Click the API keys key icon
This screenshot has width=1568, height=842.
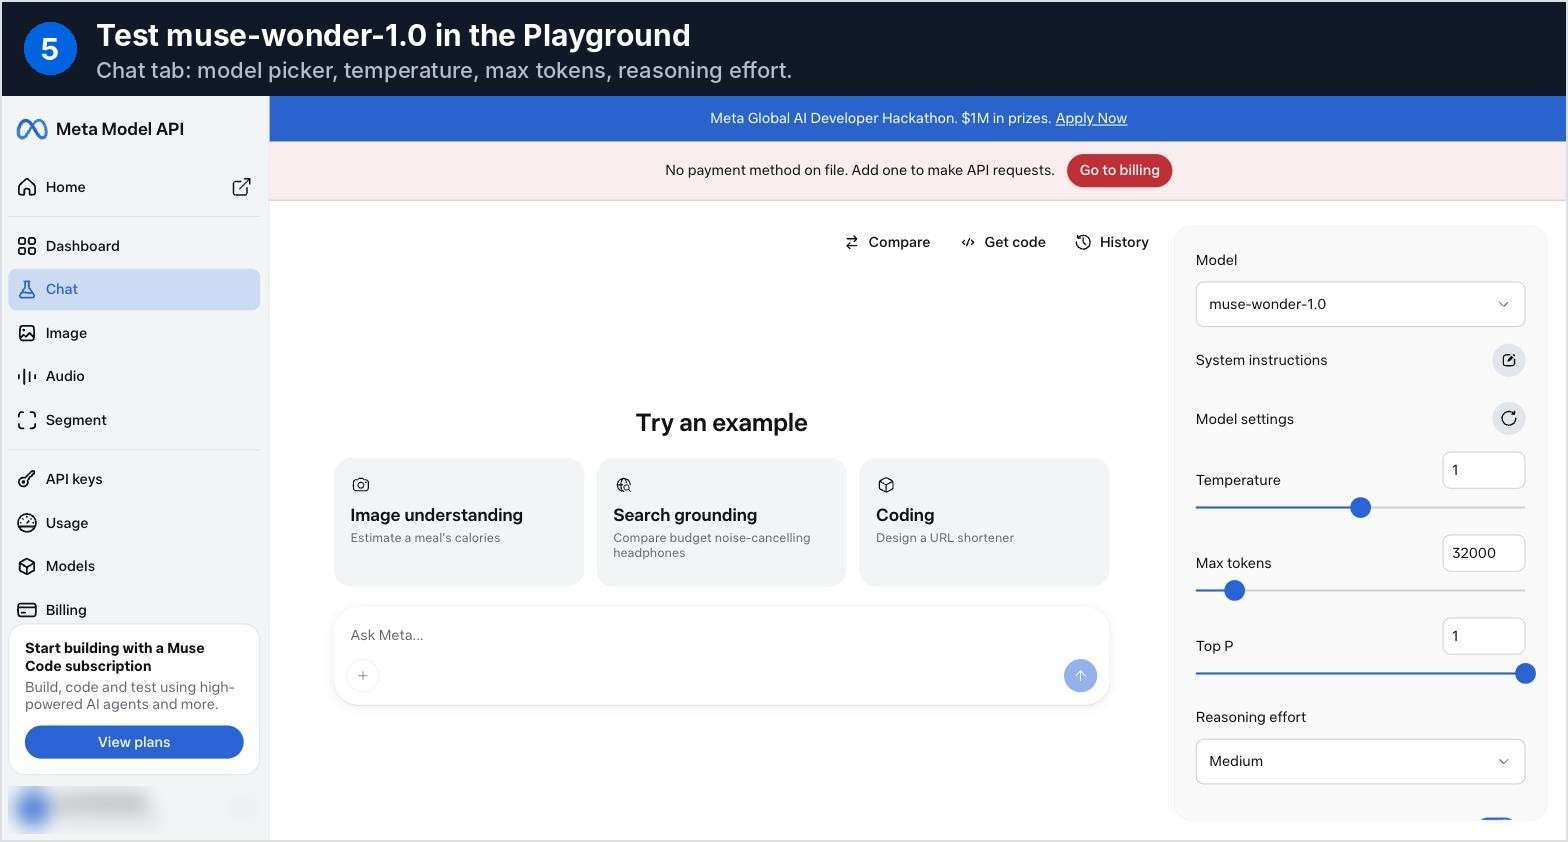pyautogui.click(x=27, y=479)
